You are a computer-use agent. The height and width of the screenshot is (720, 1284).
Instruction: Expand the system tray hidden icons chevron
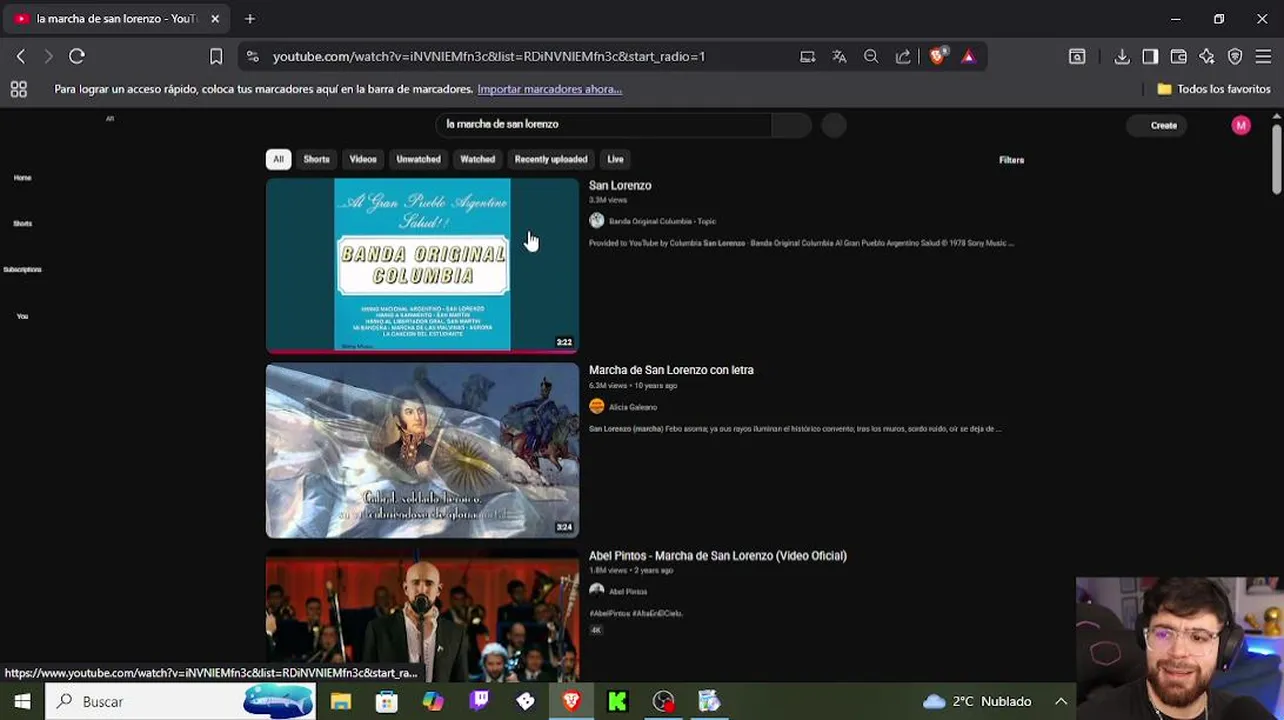coord(1061,701)
